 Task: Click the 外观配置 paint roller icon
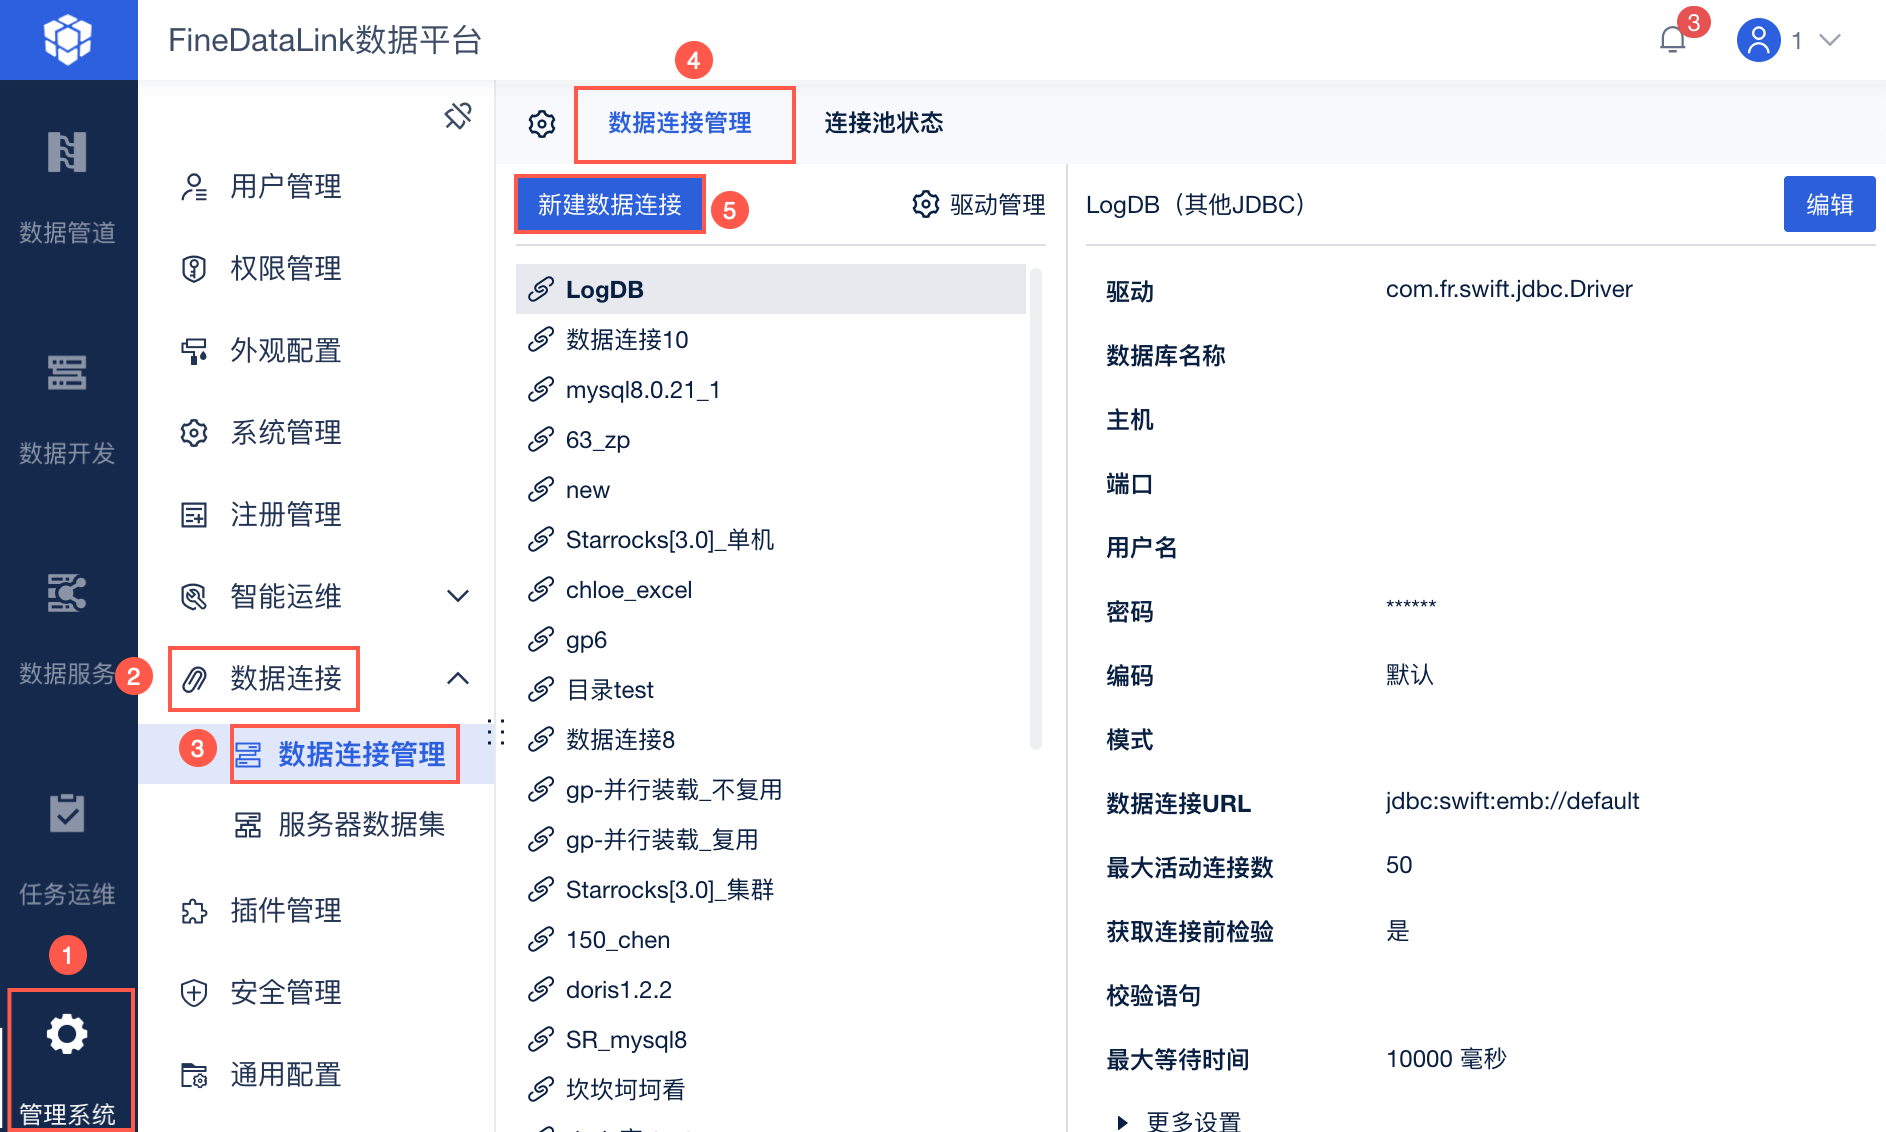click(x=194, y=351)
